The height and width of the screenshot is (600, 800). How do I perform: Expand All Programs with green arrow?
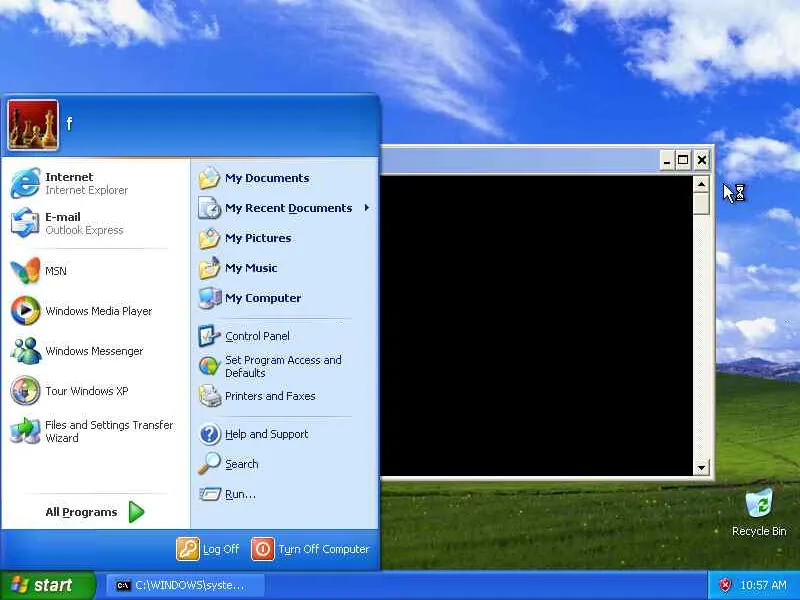pyautogui.click(x=136, y=512)
